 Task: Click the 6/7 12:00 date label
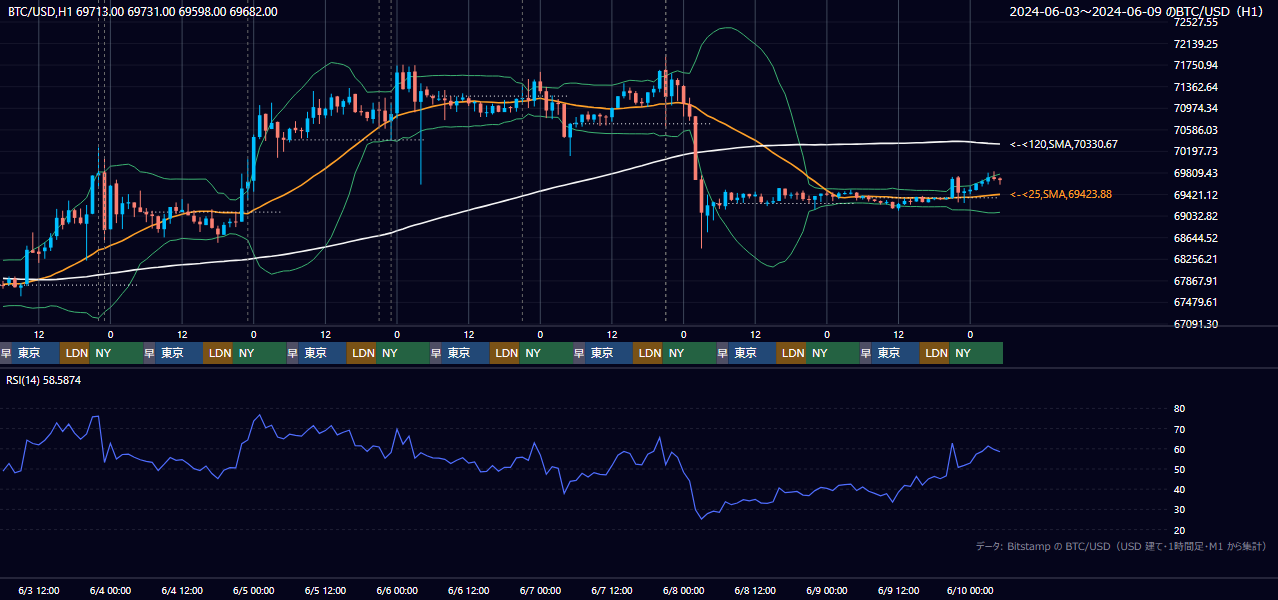pyautogui.click(x=613, y=590)
